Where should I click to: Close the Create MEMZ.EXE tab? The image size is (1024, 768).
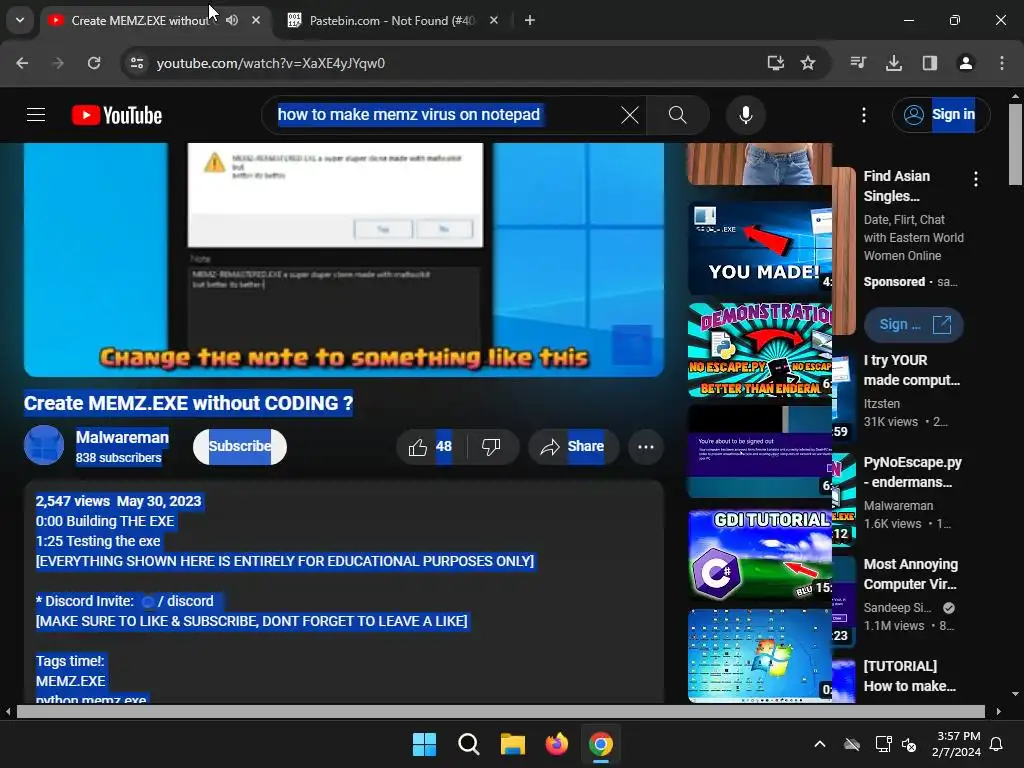256,20
